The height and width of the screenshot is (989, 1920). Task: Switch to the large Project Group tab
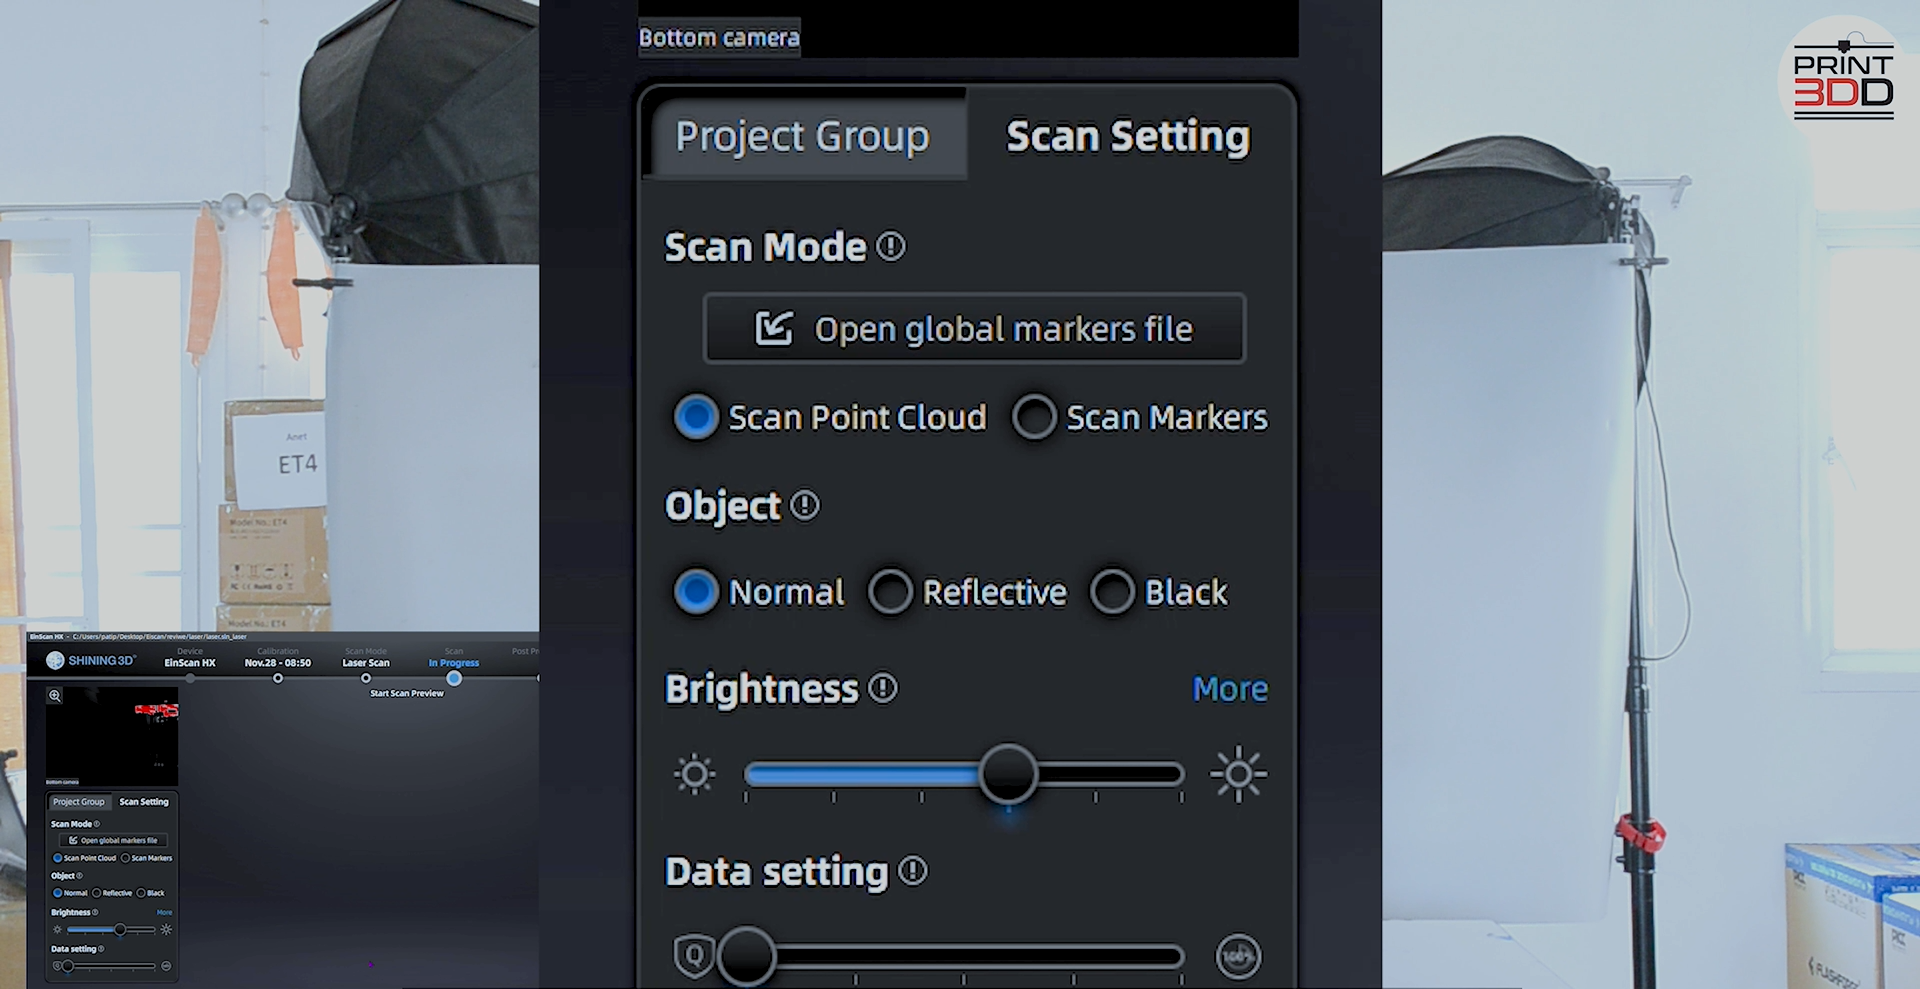(803, 136)
